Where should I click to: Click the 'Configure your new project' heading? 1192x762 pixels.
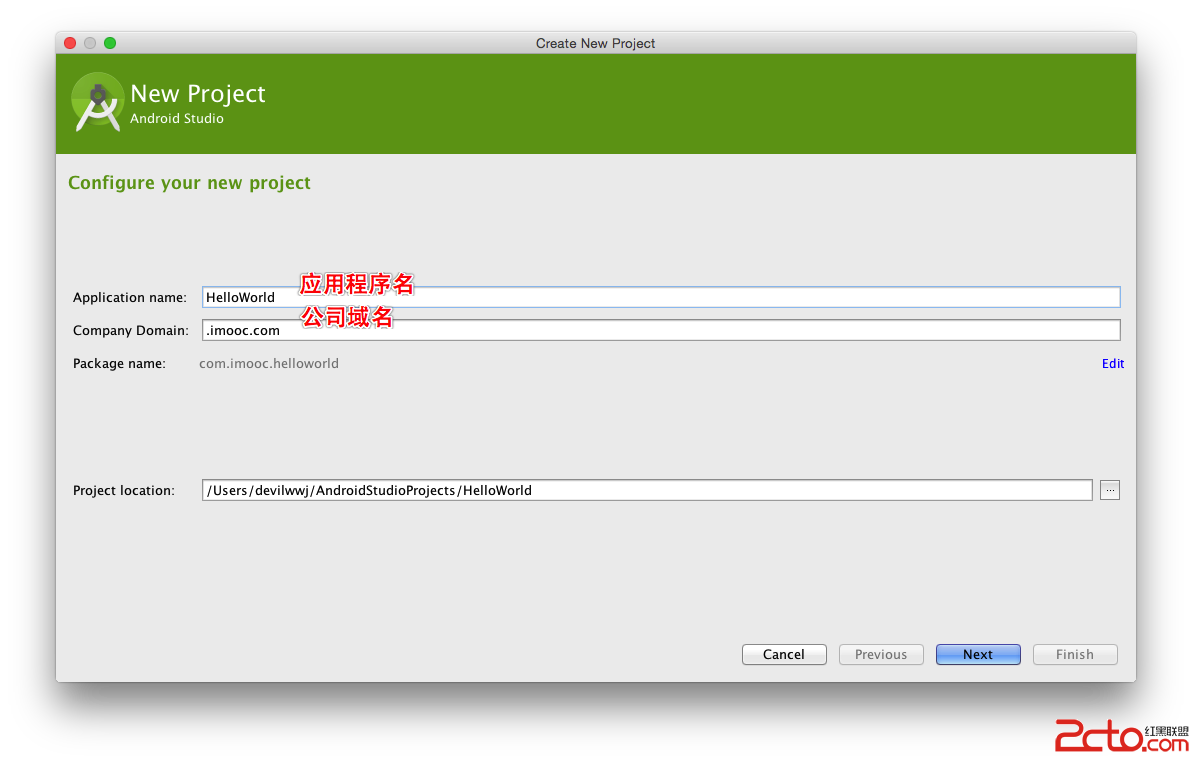pos(189,183)
